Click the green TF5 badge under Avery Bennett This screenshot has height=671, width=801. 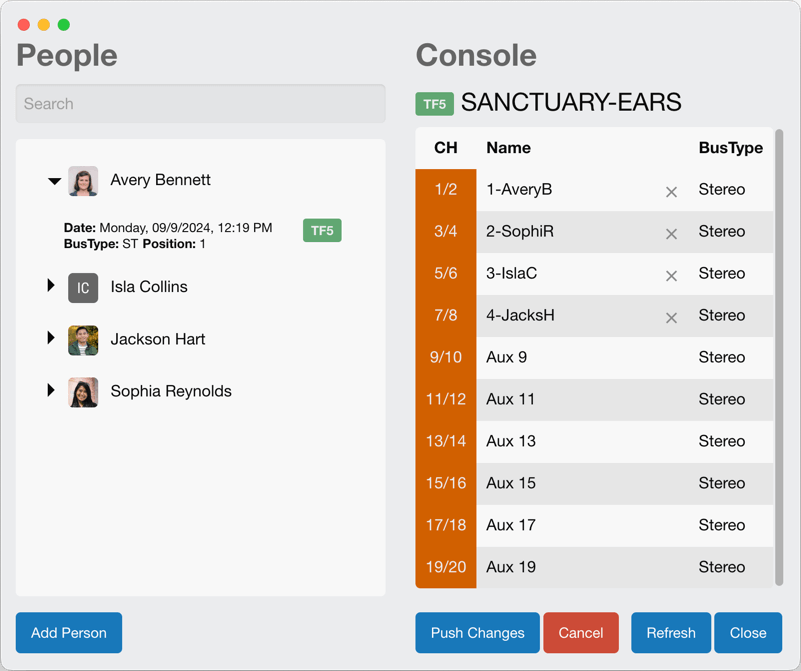(x=322, y=230)
